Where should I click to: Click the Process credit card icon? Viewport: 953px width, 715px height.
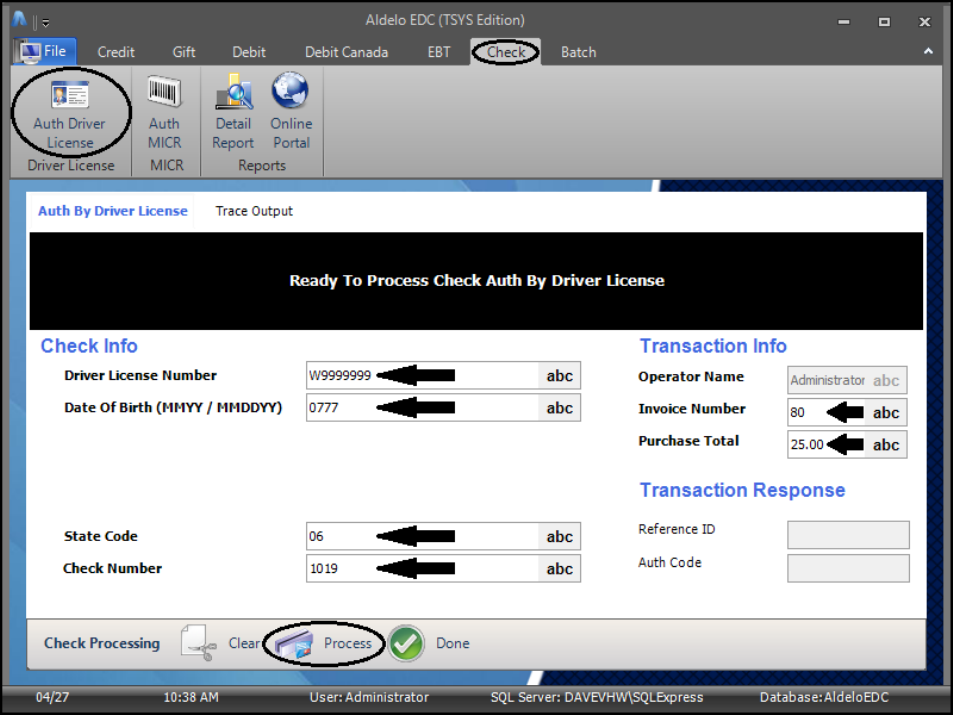coord(294,644)
